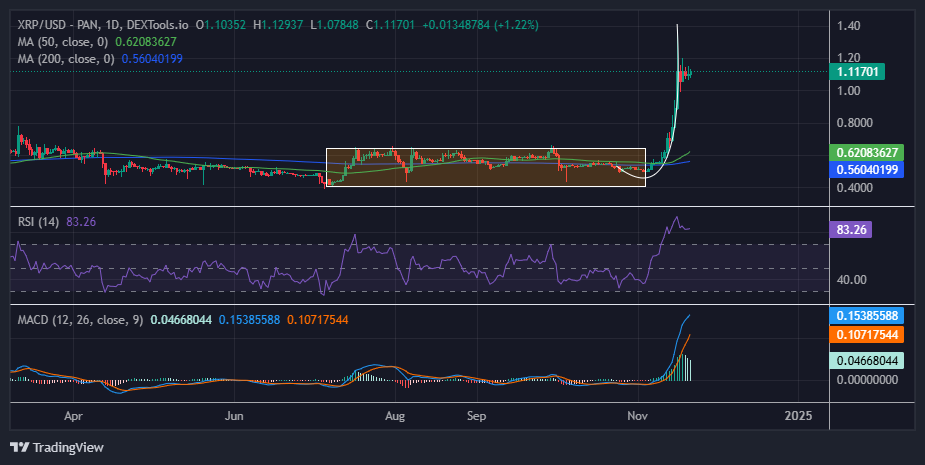Click the MACD legend orange value 0.10717544
This screenshot has height=465, width=925.
coord(317,320)
